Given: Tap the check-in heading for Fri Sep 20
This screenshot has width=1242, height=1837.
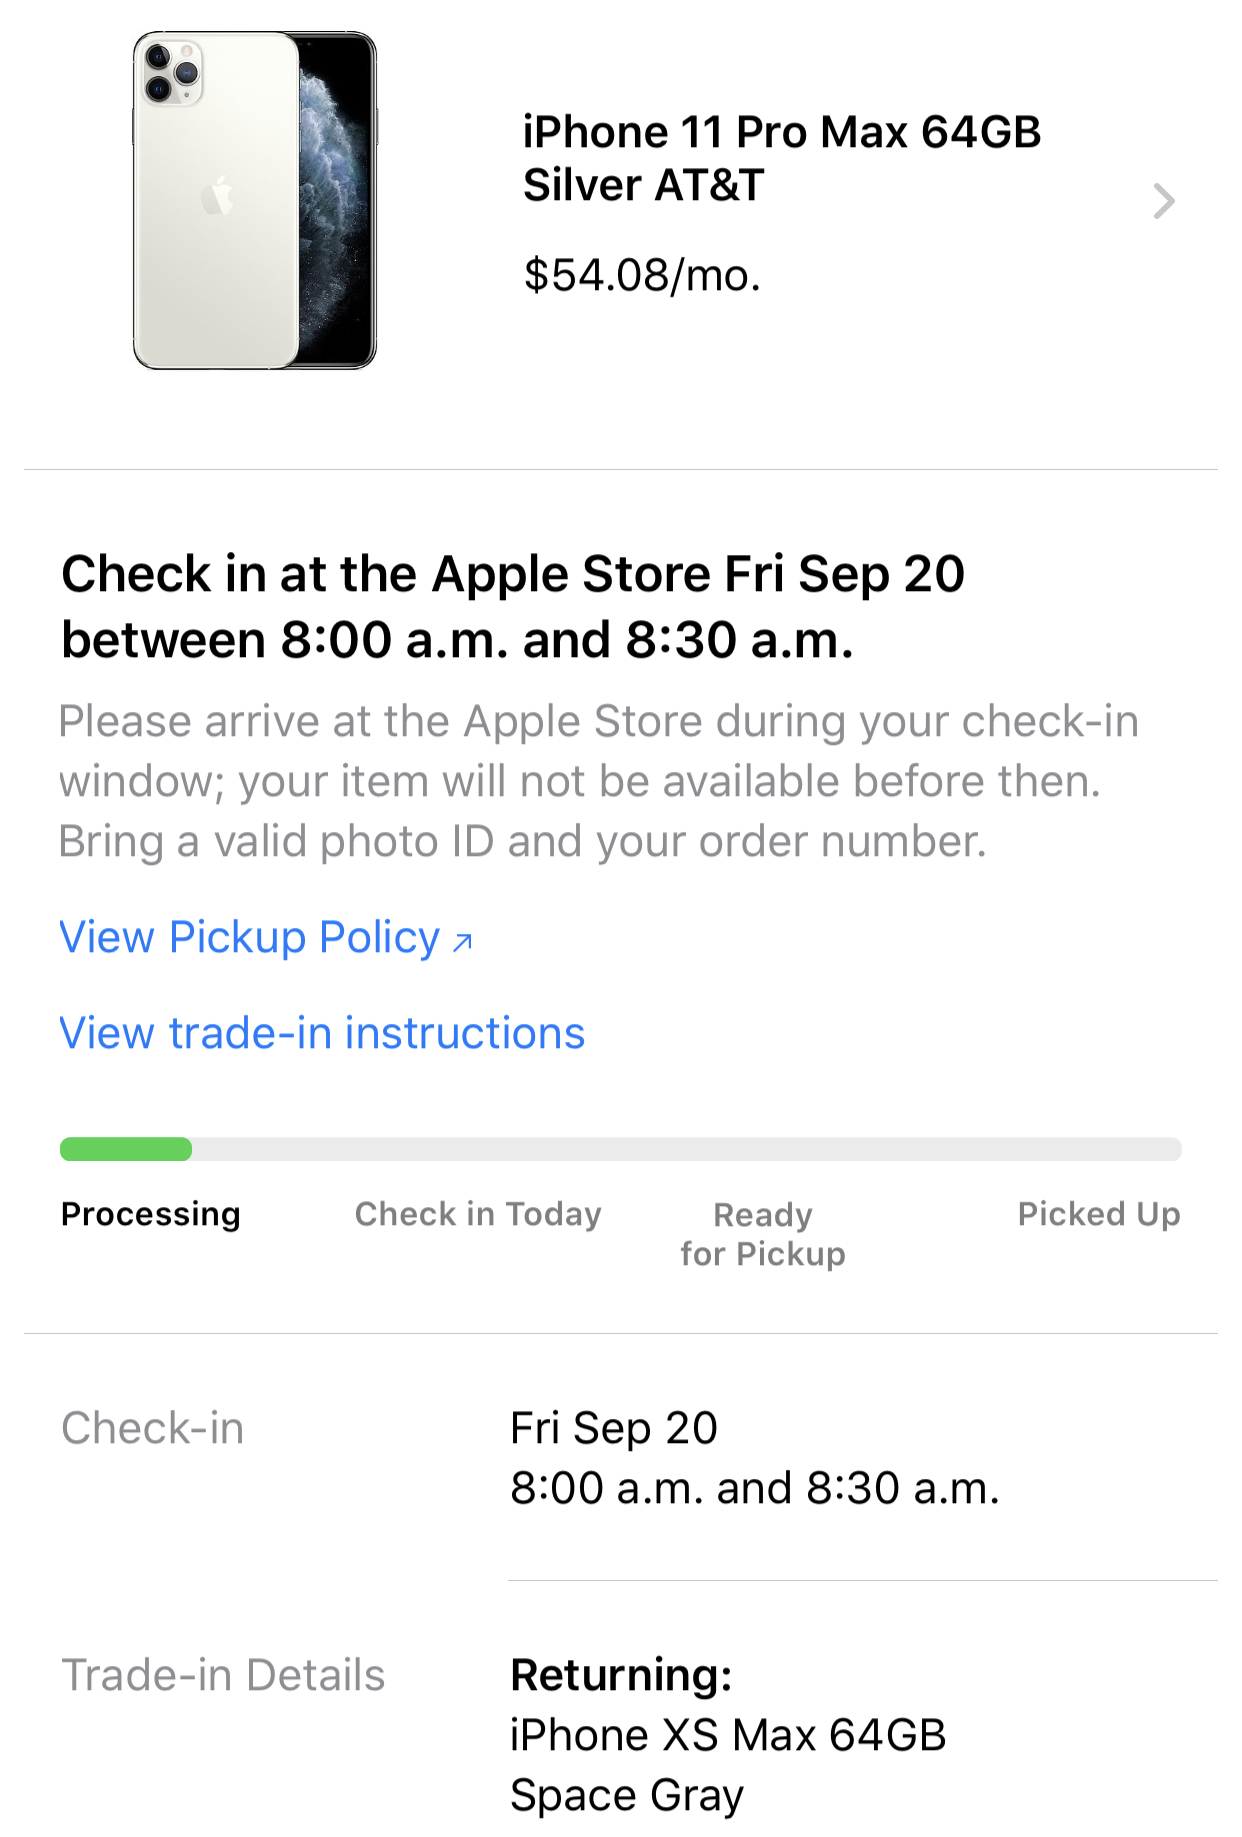Looking at the screenshot, I should (x=513, y=607).
